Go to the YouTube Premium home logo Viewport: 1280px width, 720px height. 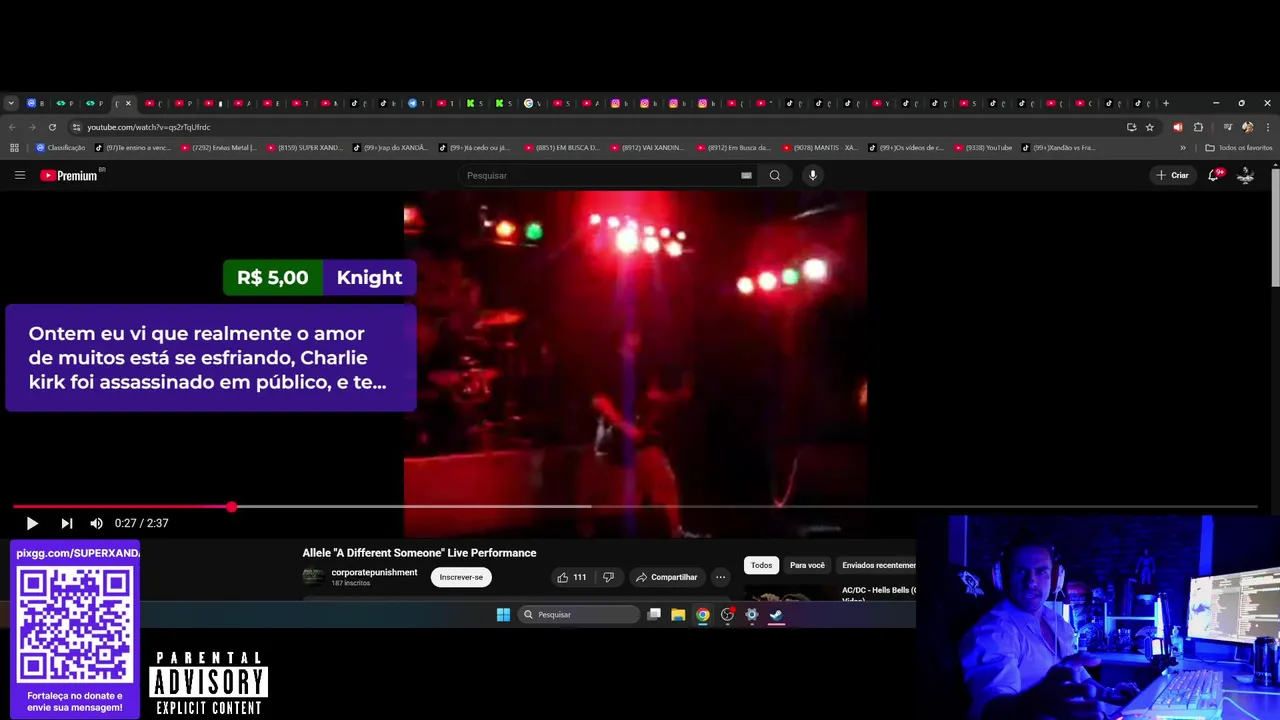70,175
